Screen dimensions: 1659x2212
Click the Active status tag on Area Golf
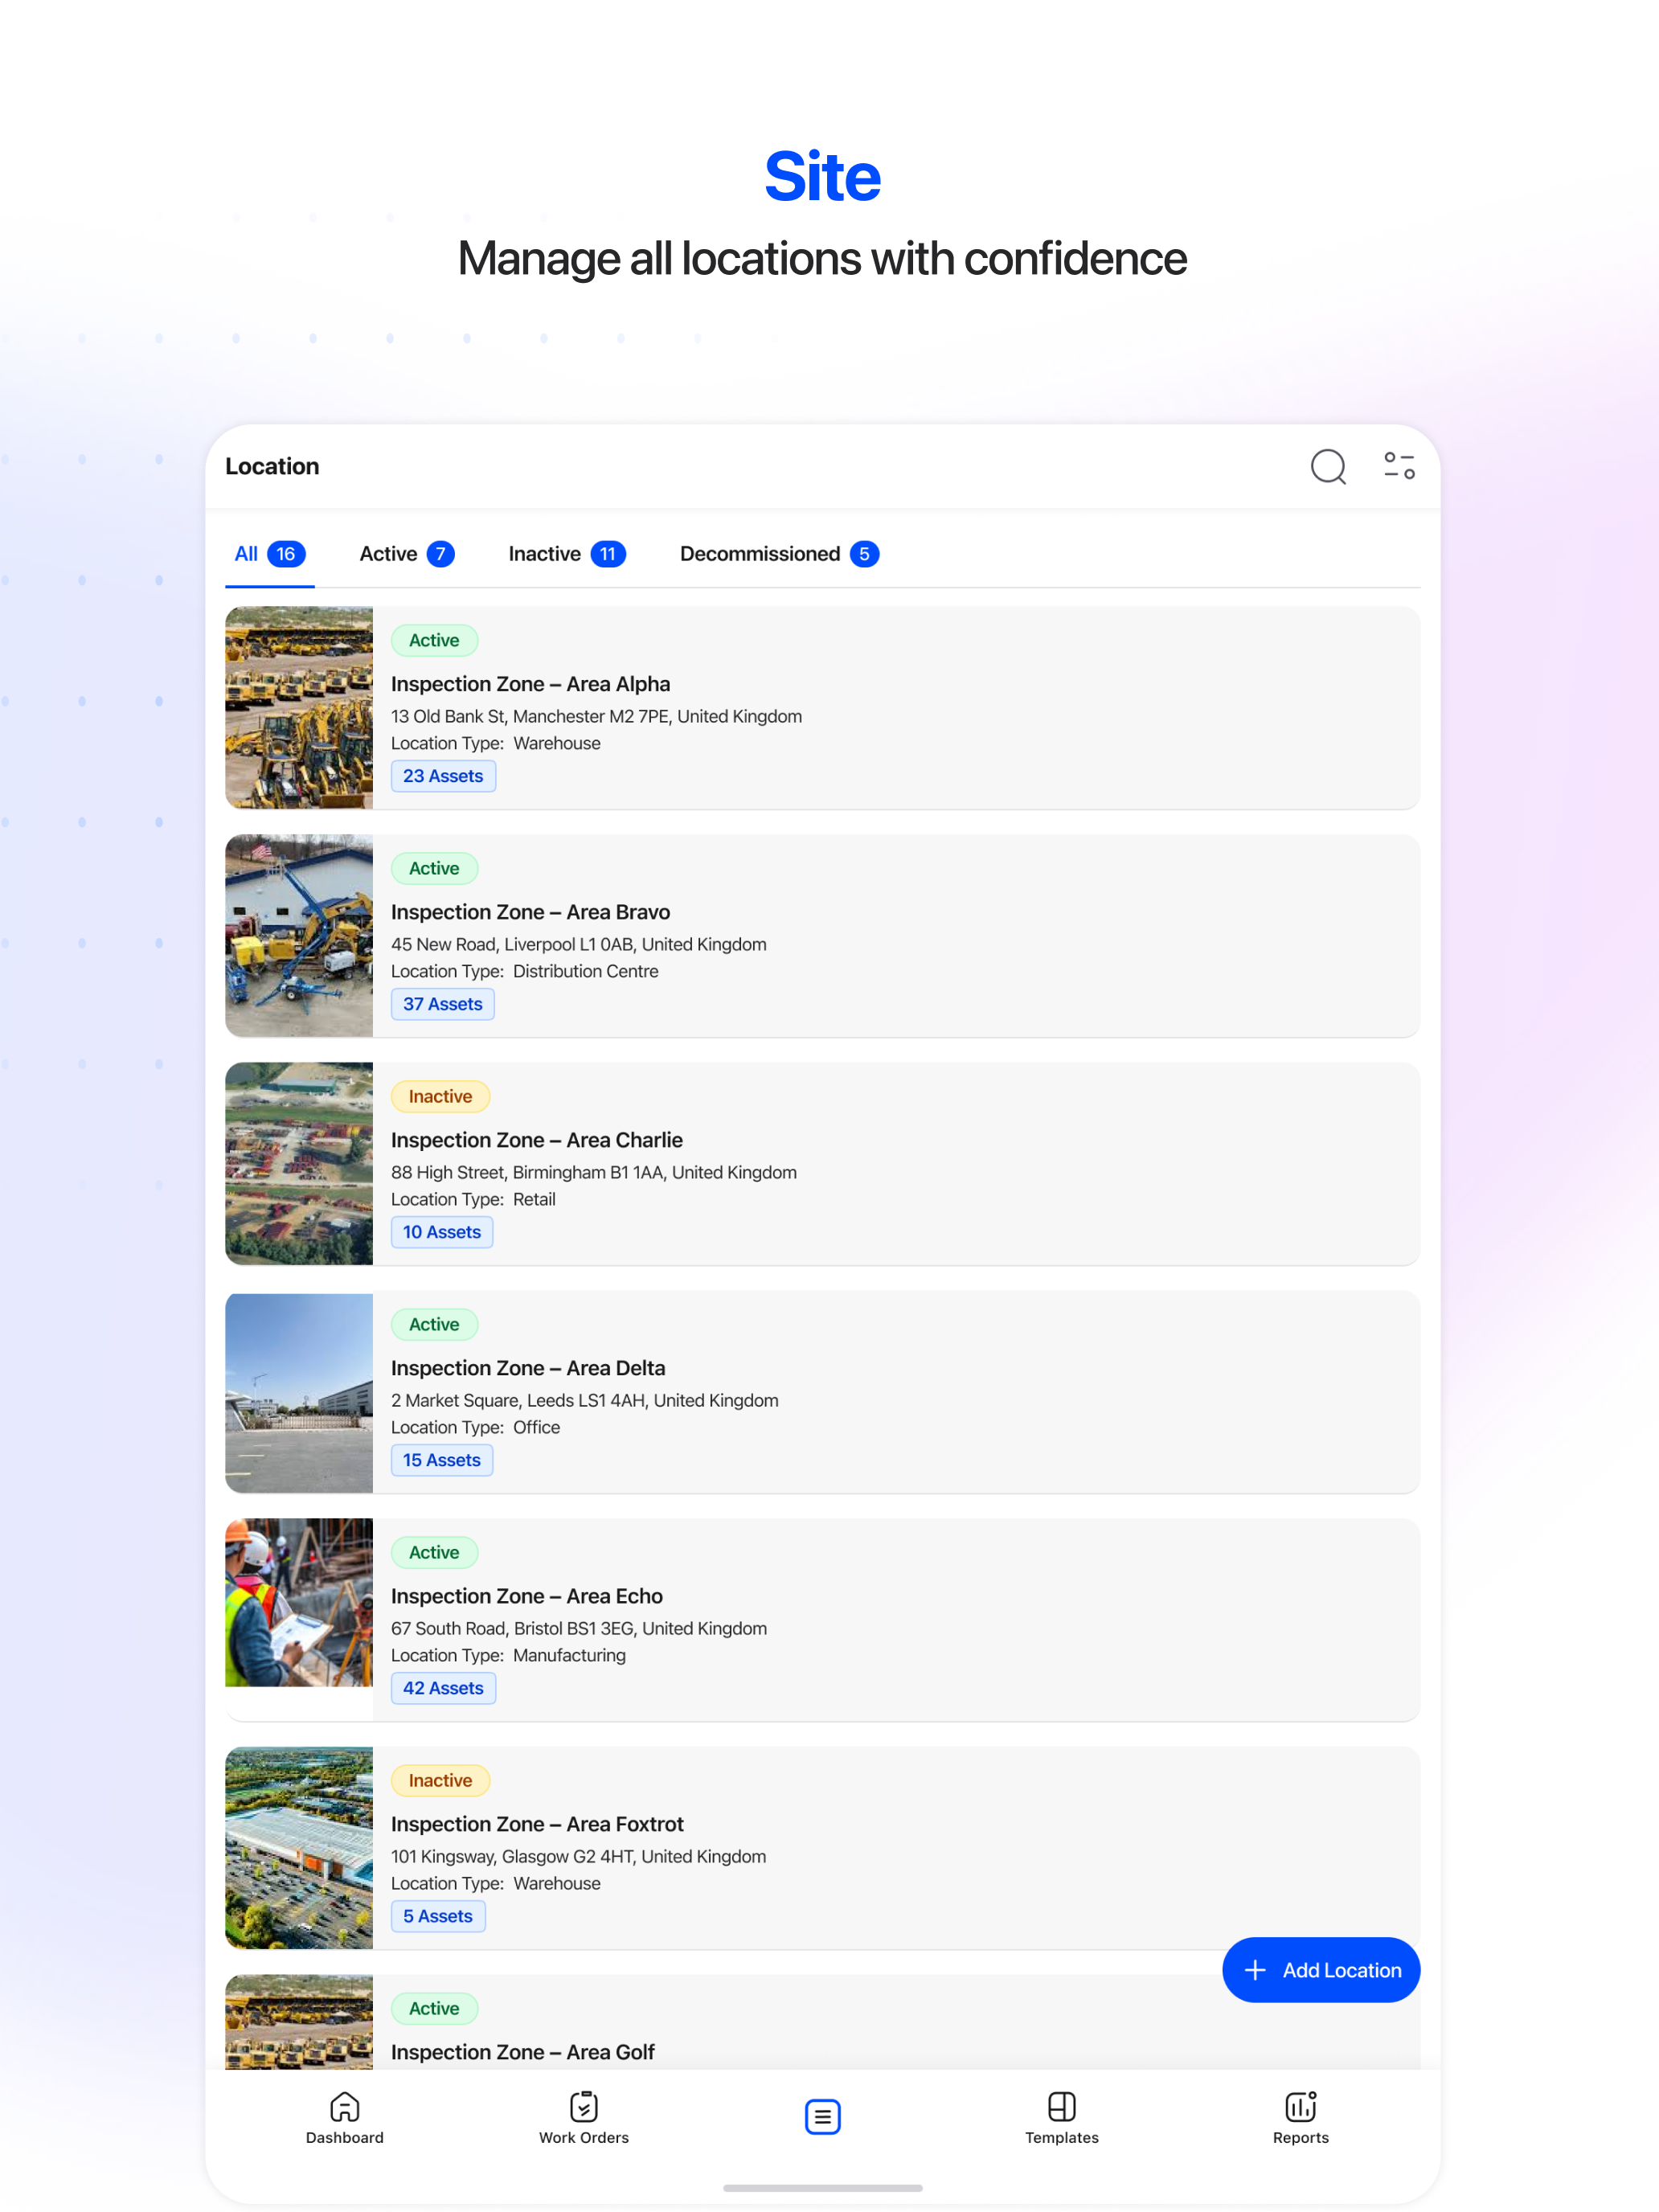434,2008
